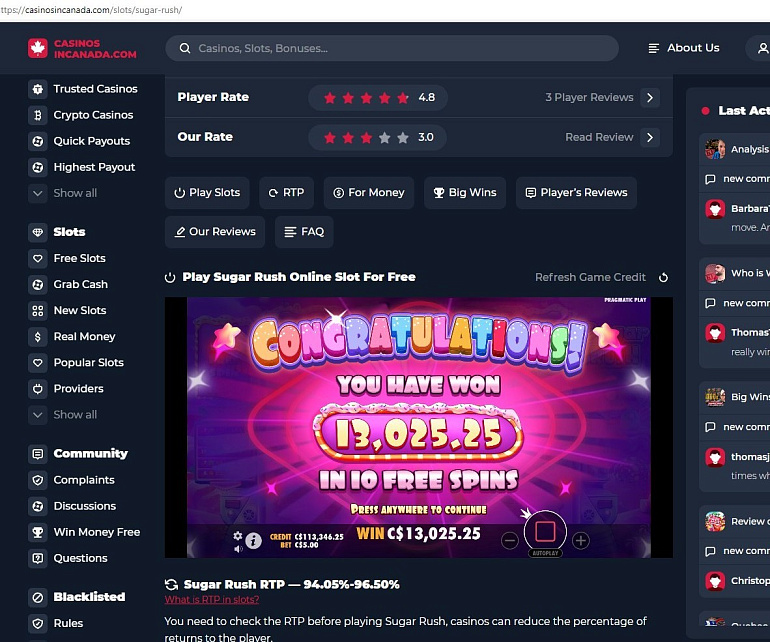Click the FAQ button

point(304,232)
